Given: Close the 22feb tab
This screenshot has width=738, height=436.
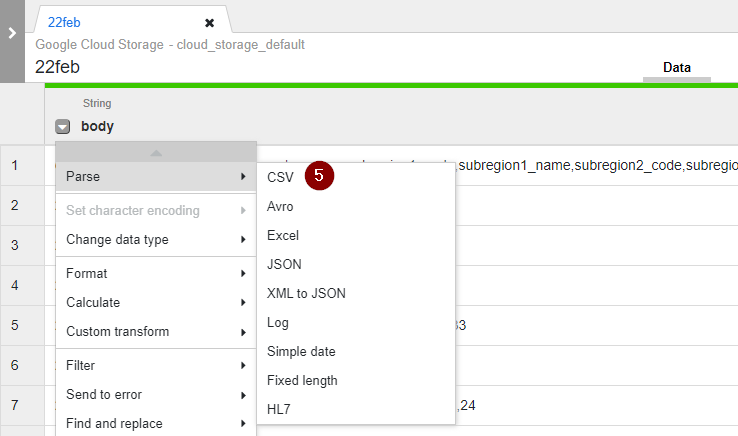Looking at the screenshot, I should point(209,22).
